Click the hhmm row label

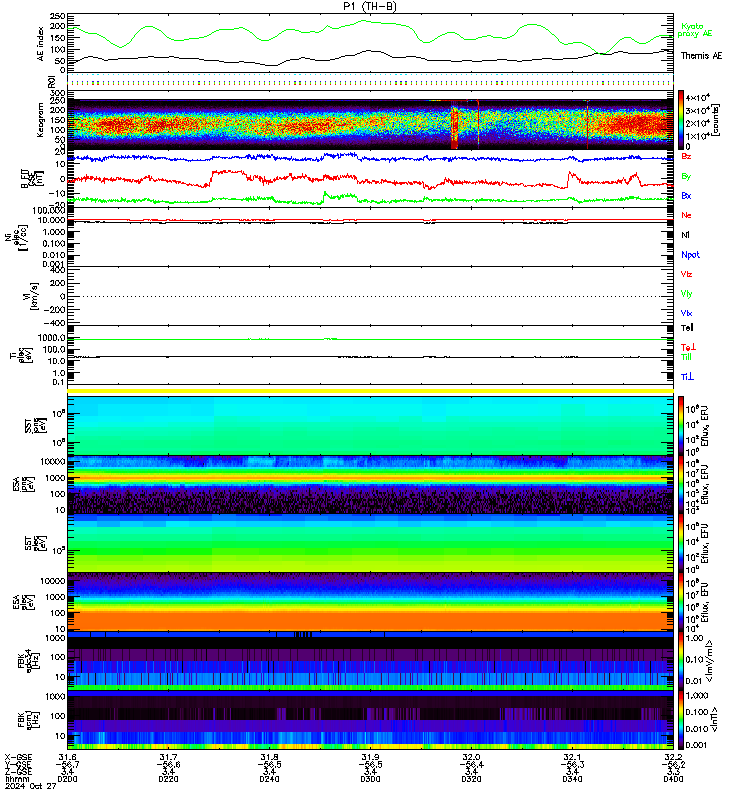pyautogui.click(x=17, y=779)
